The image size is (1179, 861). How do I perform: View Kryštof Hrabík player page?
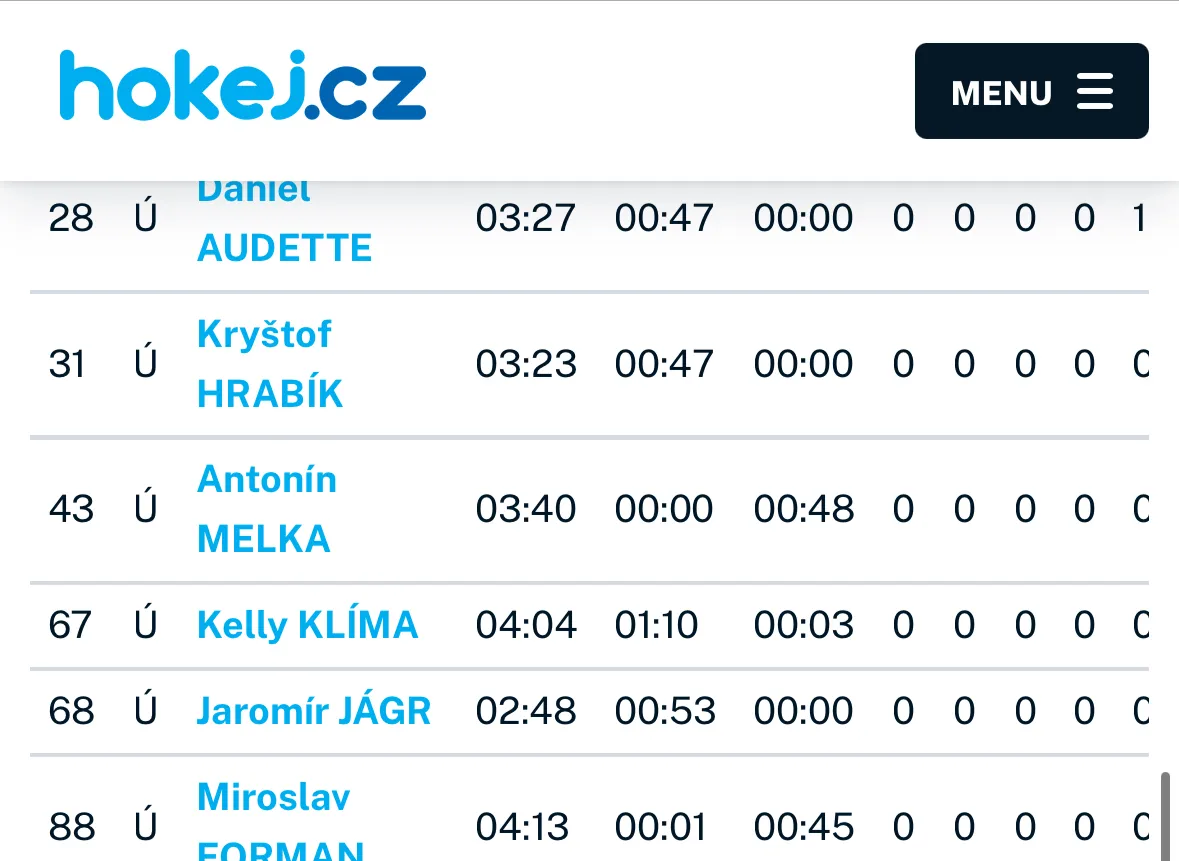269,364
